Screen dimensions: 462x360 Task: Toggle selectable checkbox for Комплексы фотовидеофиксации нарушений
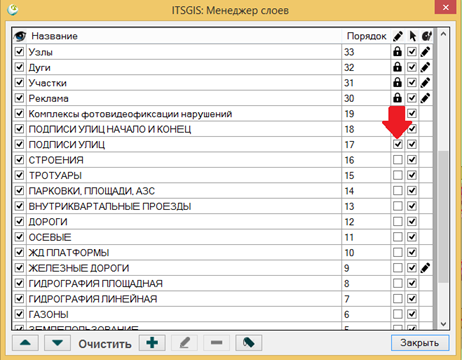(x=412, y=113)
